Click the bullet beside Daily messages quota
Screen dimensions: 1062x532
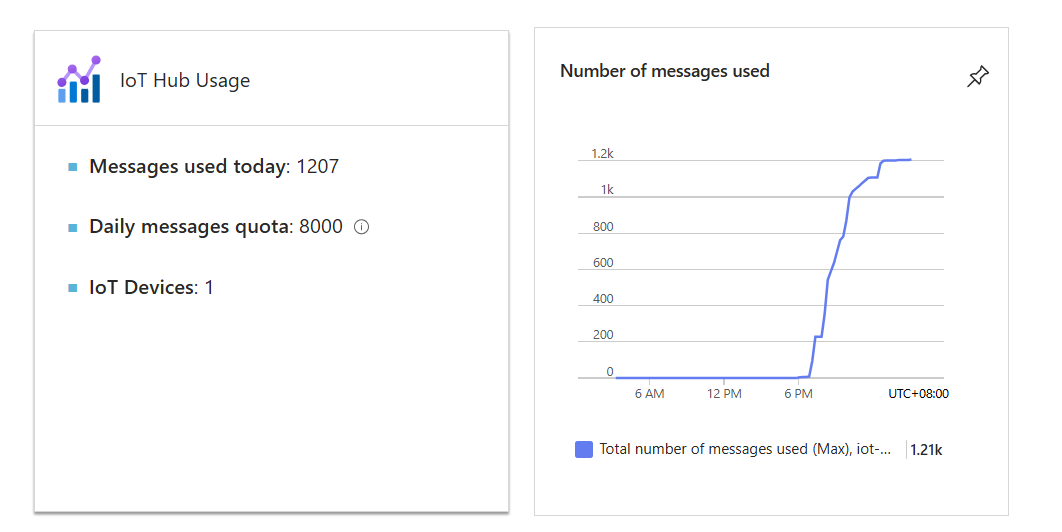72,228
